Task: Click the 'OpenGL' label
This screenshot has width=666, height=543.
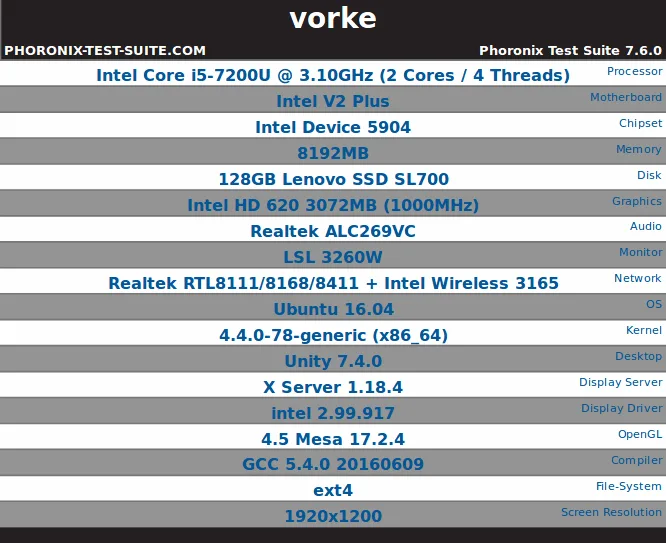Action: [x=640, y=434]
